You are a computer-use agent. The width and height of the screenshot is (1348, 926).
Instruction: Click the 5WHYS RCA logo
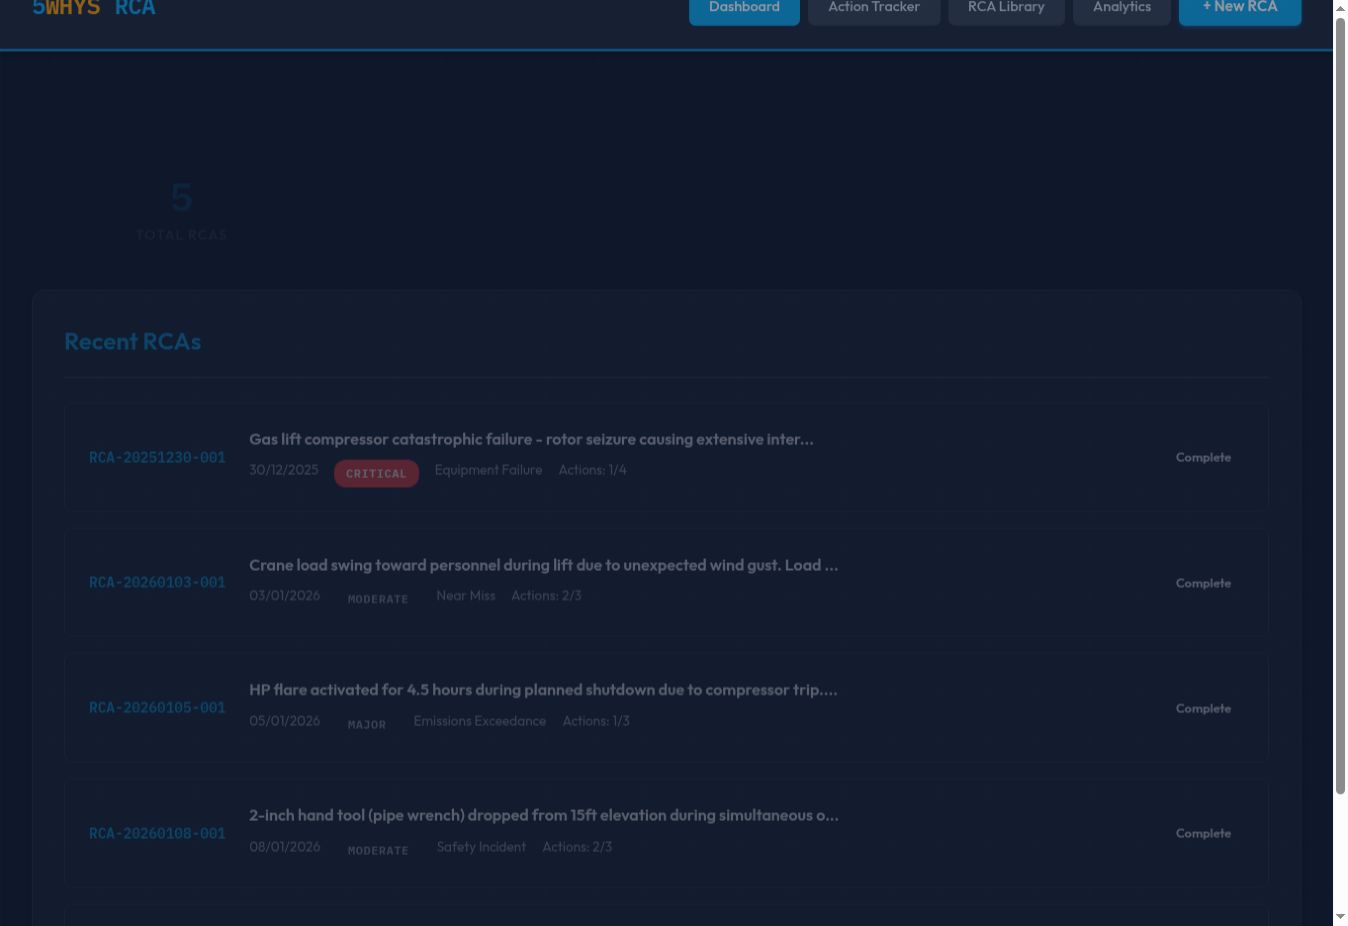click(94, 8)
